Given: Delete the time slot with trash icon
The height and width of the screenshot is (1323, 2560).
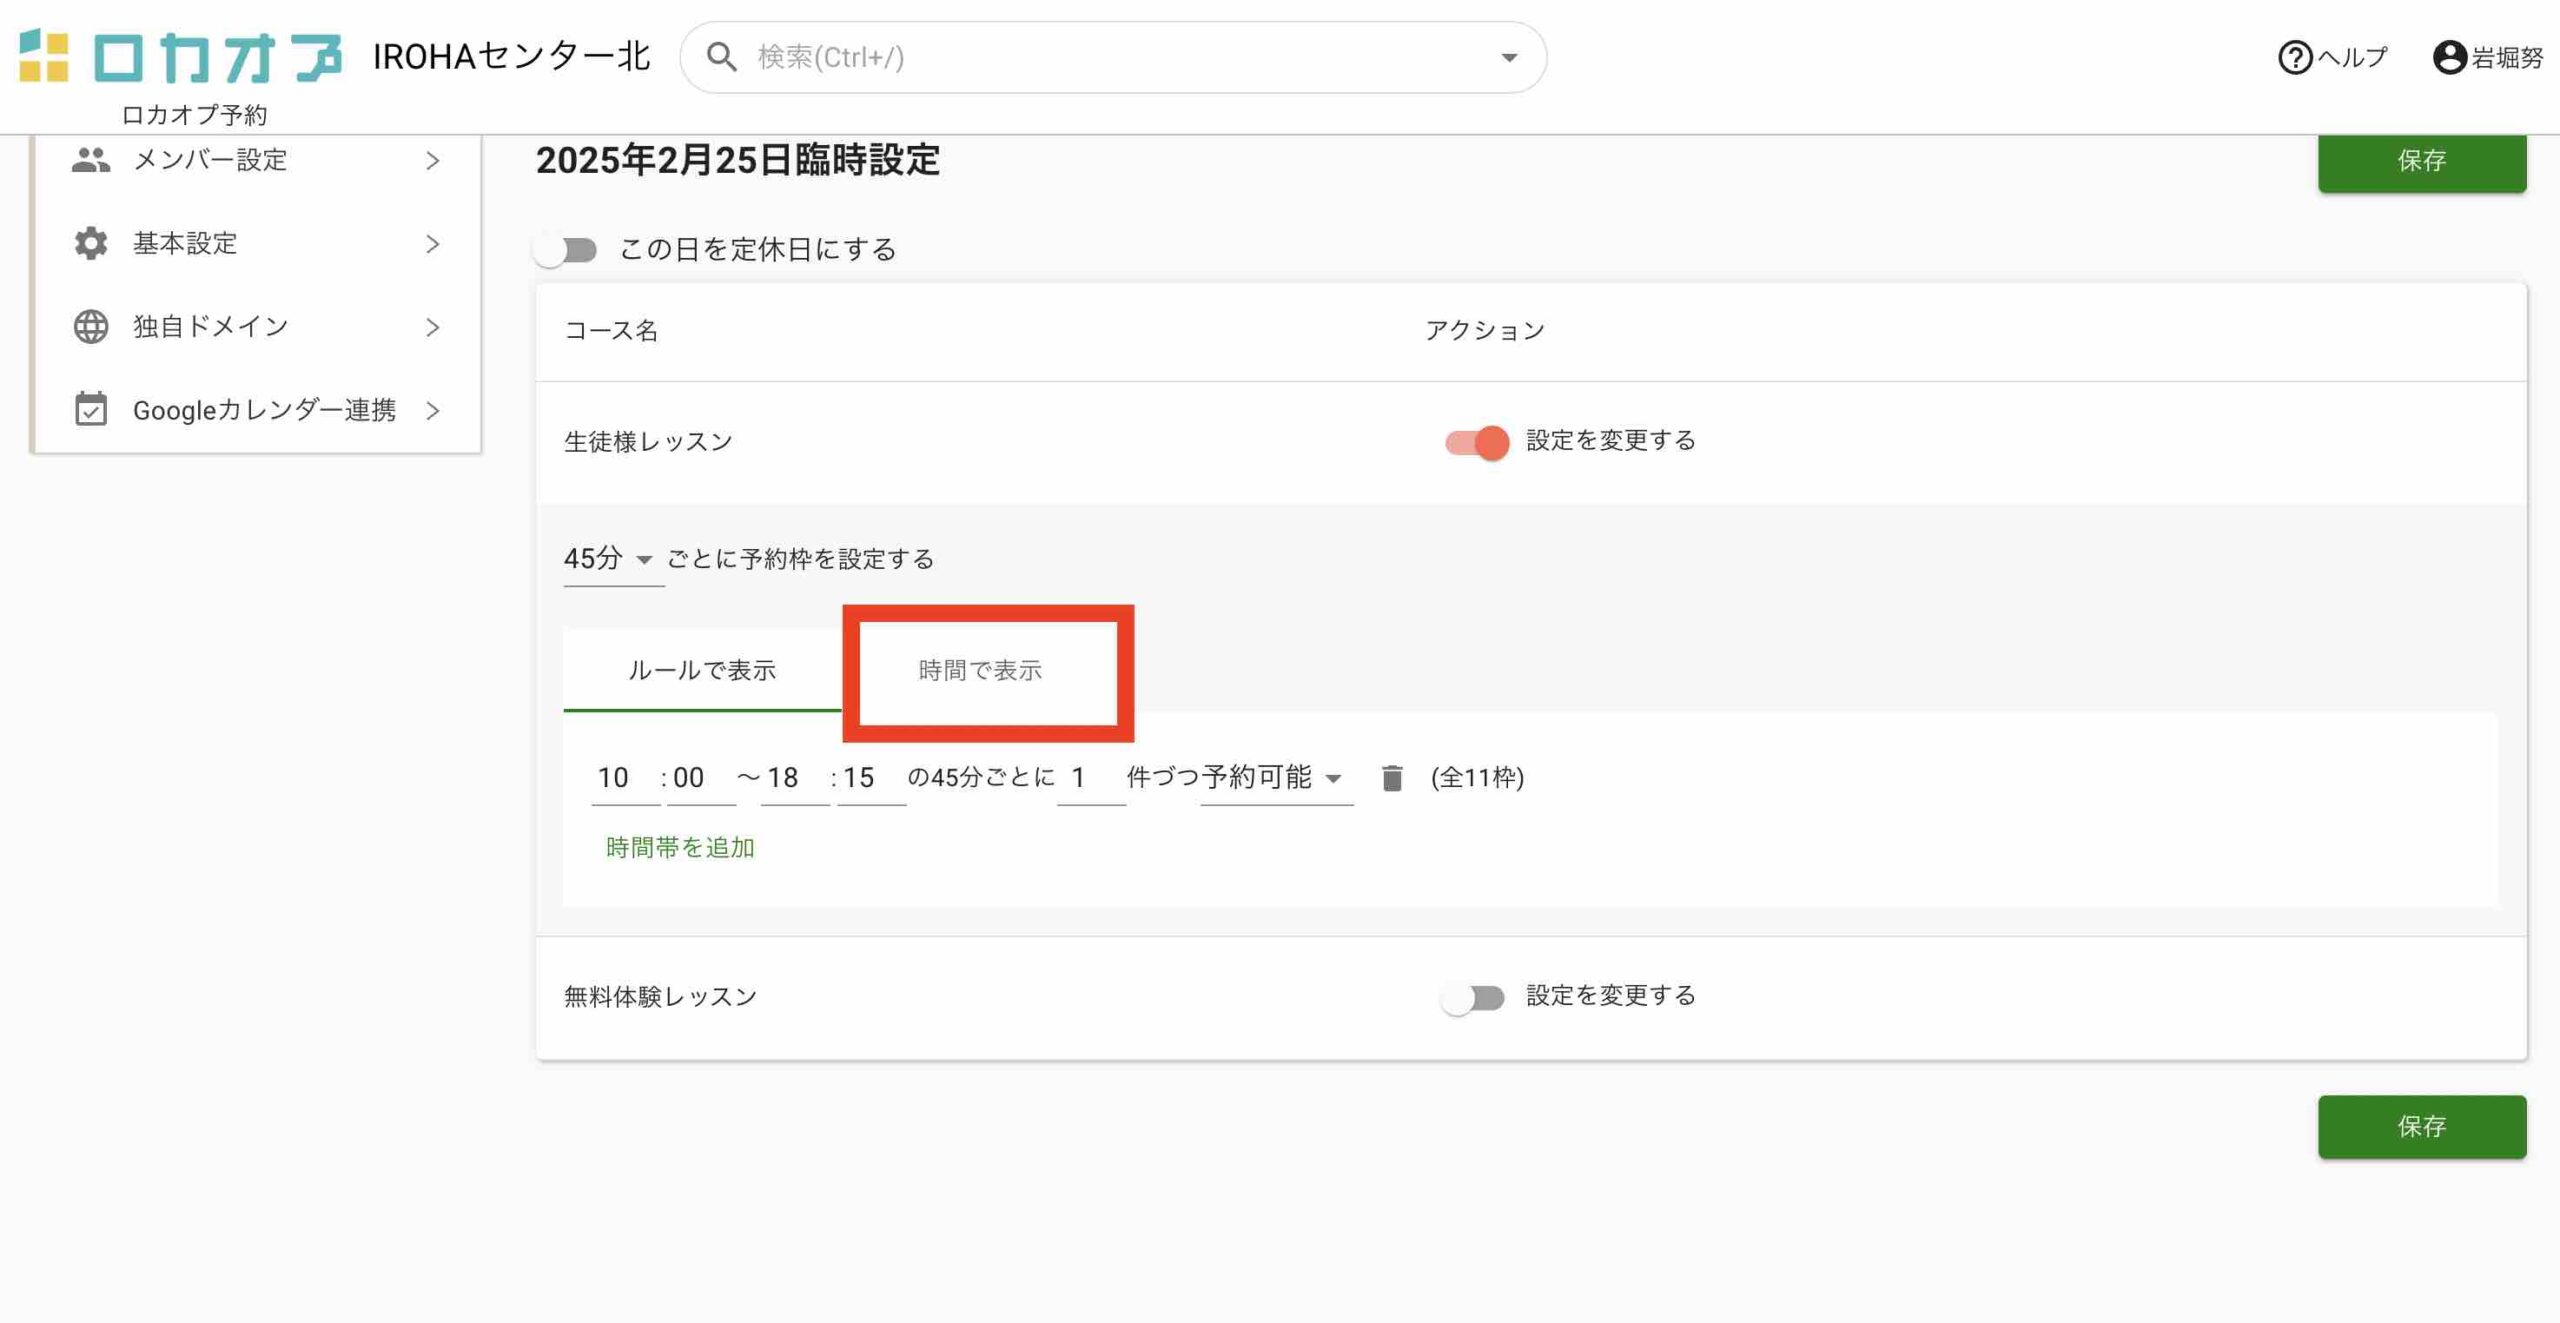Looking at the screenshot, I should (1392, 778).
